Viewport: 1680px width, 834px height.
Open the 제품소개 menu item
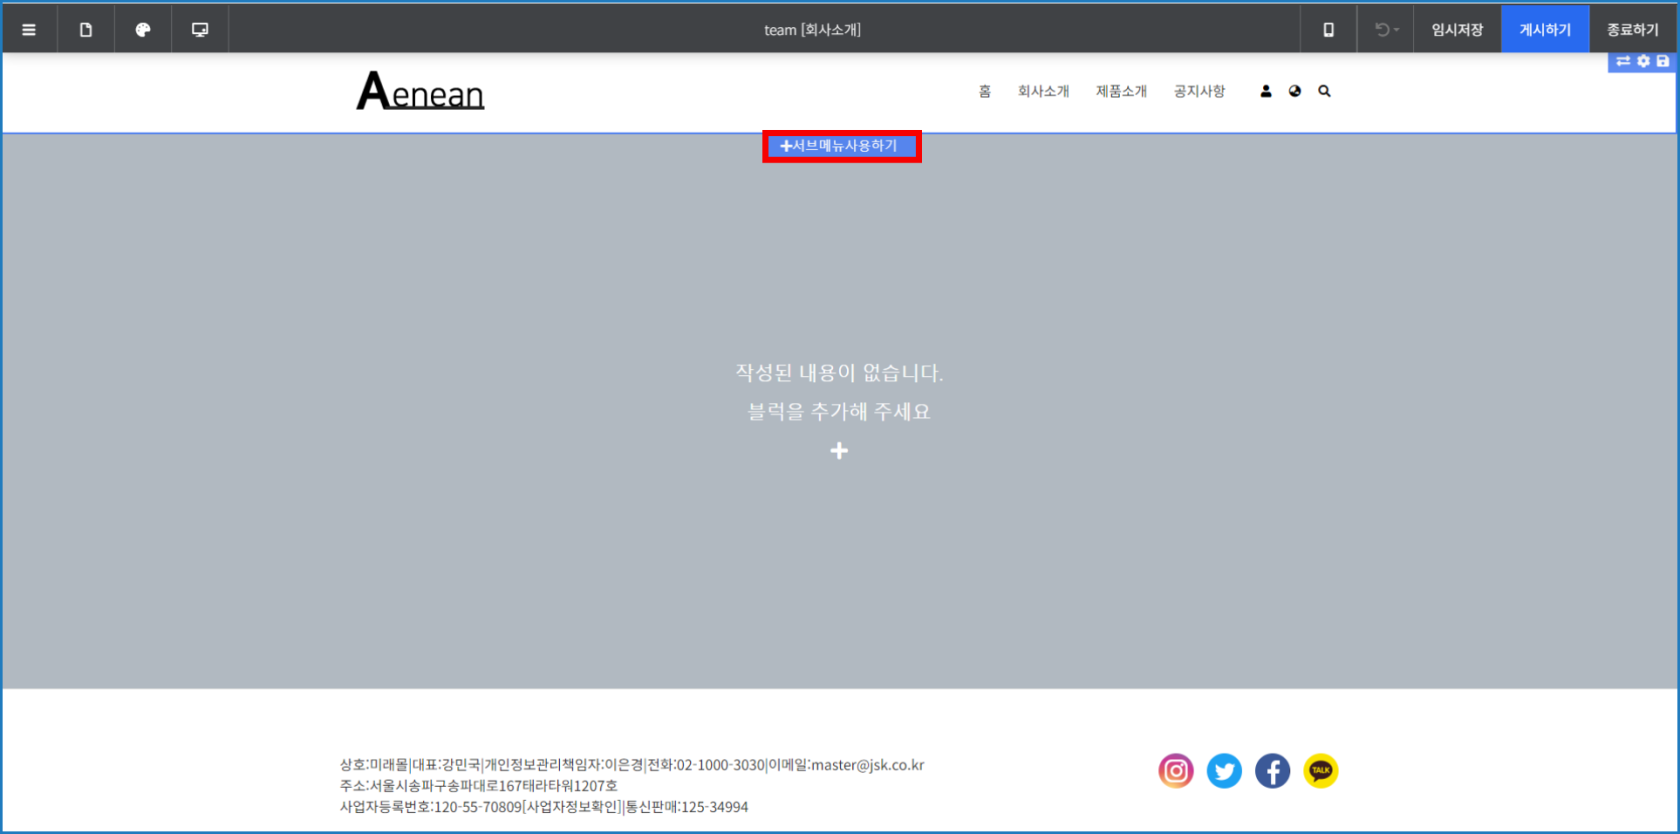[x=1121, y=91]
